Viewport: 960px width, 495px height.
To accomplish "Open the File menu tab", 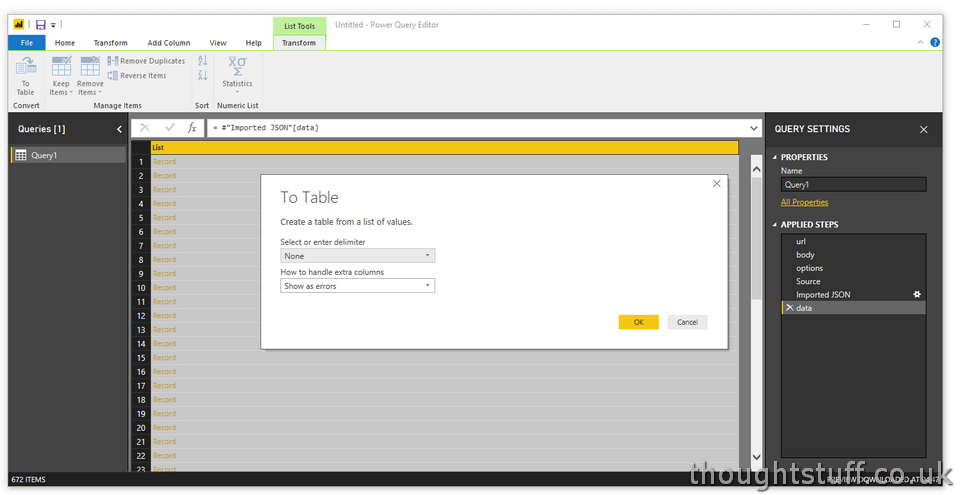I will [26, 43].
